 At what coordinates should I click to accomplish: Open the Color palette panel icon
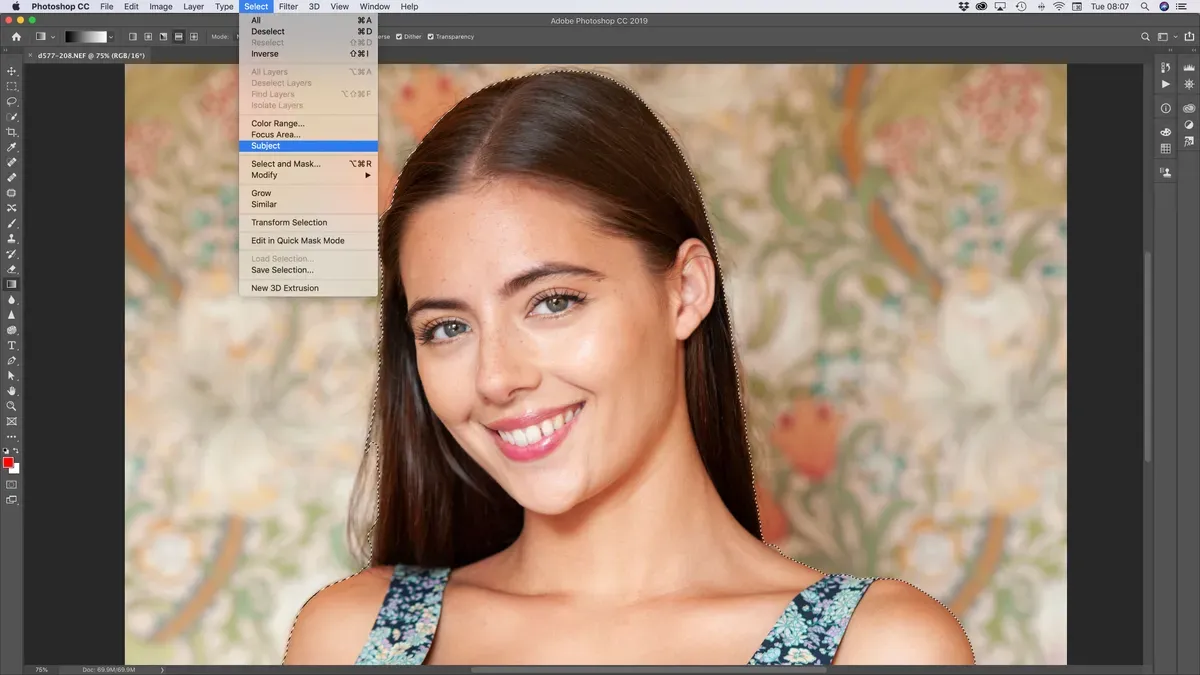pyautogui.click(x=1165, y=132)
